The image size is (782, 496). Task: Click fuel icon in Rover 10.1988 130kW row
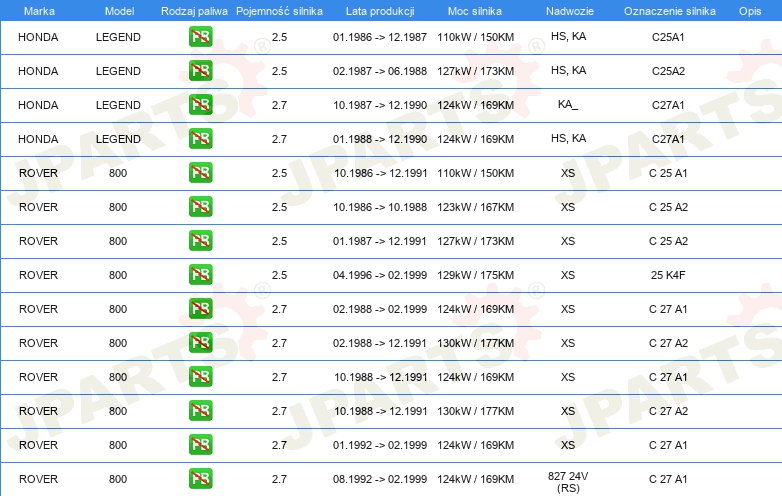pyautogui.click(x=200, y=410)
